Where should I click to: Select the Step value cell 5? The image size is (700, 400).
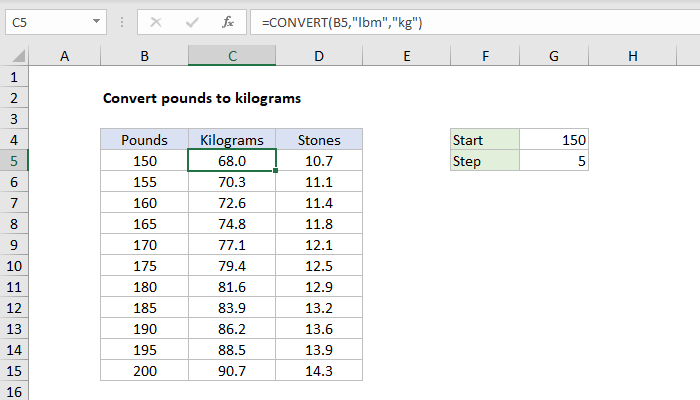(x=553, y=160)
